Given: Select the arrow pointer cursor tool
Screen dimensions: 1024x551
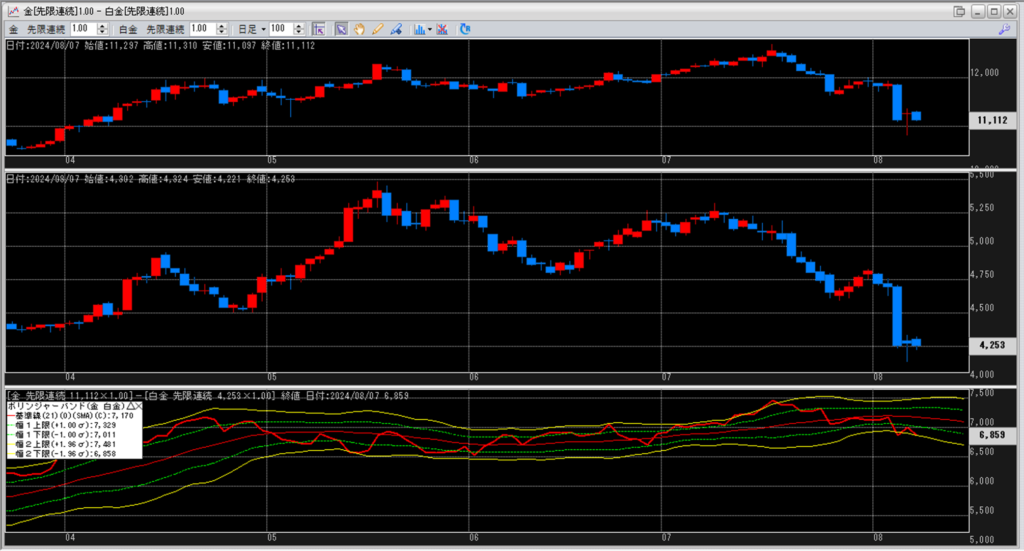Looking at the screenshot, I should [340, 29].
